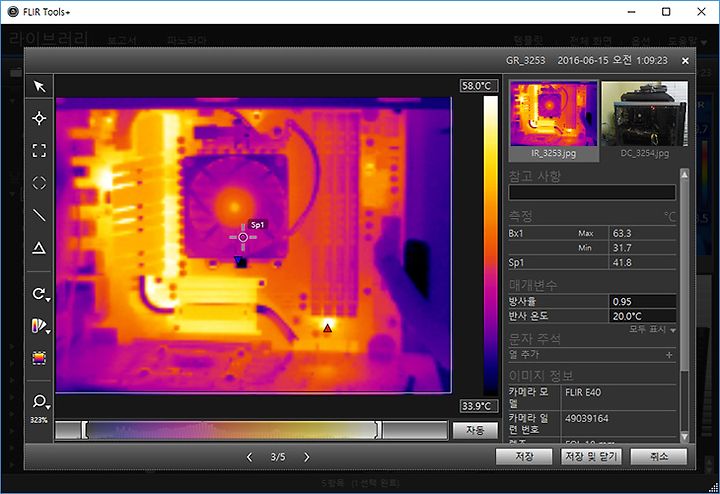Close the image editor dialog

685,61
